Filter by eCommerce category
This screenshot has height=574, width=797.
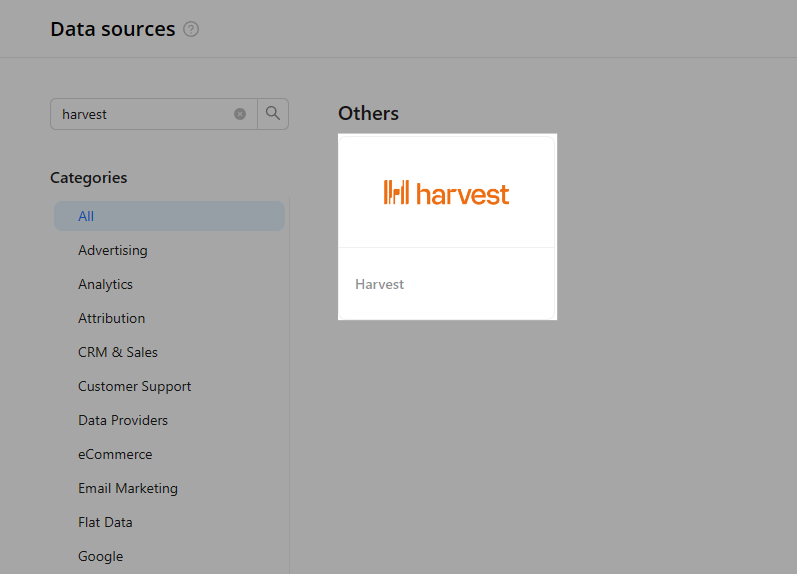tap(115, 455)
